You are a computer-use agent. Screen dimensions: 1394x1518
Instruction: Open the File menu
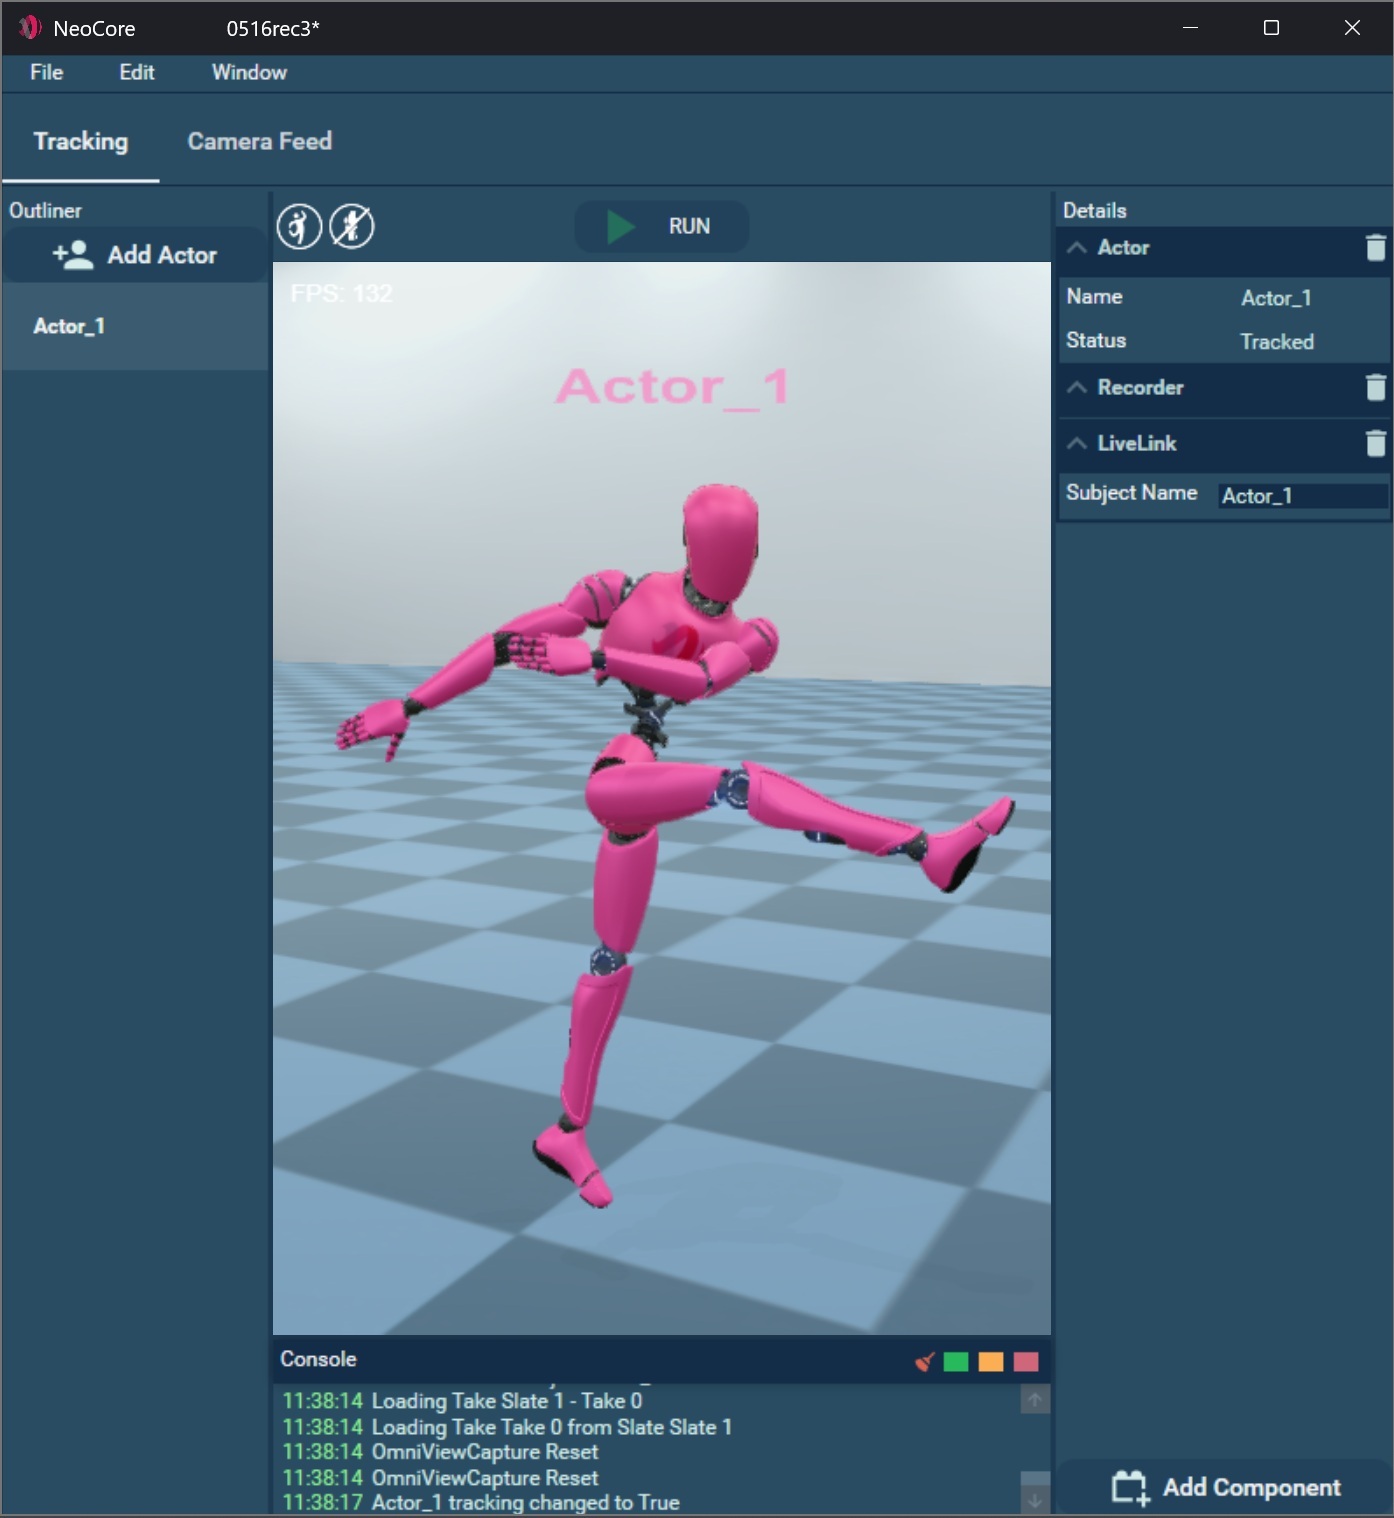[x=46, y=72]
